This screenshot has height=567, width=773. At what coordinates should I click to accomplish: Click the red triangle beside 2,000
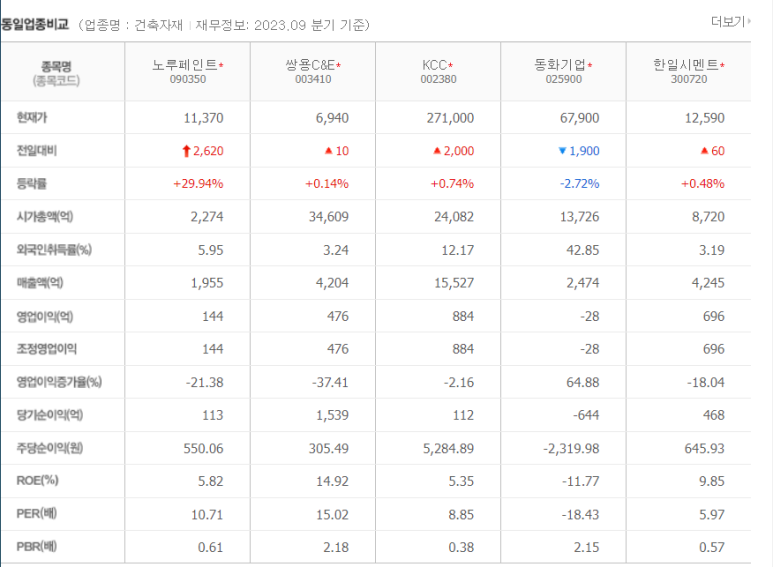point(437,150)
